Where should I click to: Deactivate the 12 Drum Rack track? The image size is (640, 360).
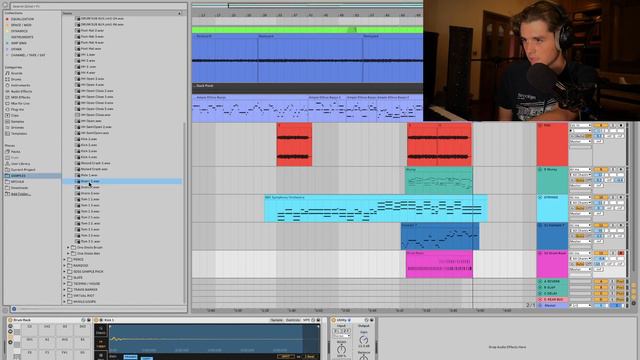pyautogui.click(x=600, y=253)
